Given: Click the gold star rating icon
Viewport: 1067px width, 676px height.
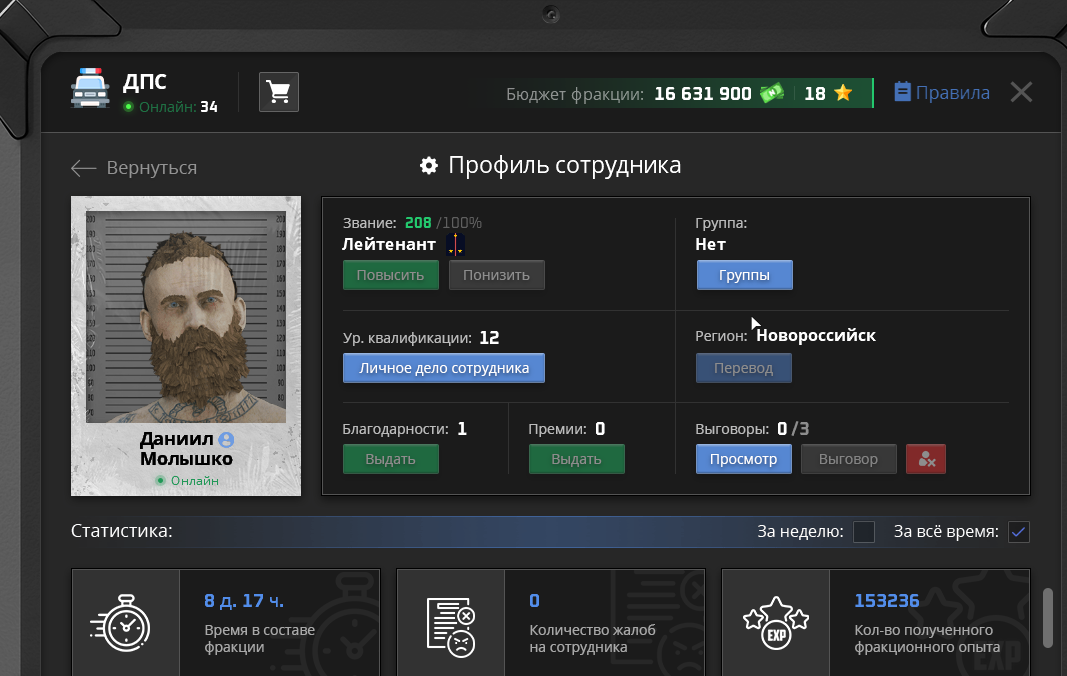Looking at the screenshot, I should pos(842,93).
